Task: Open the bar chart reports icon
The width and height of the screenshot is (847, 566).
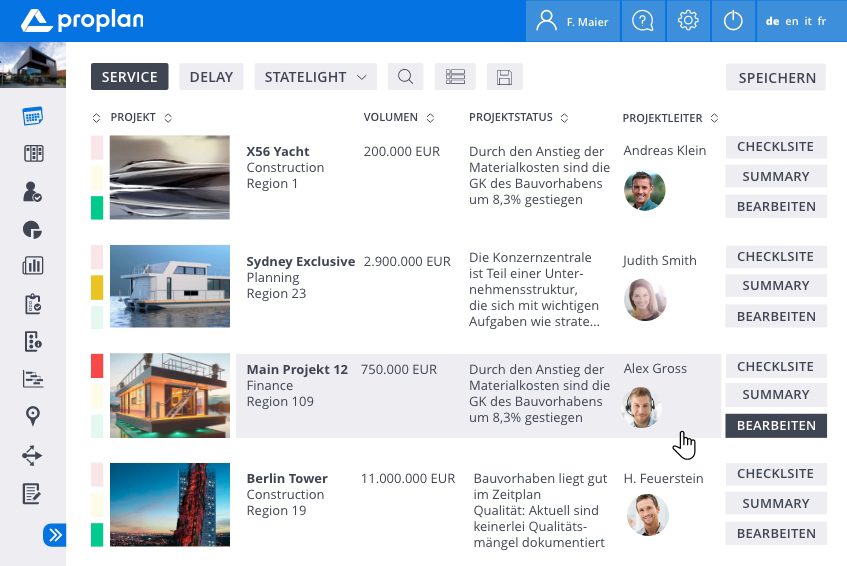Action: tap(32, 266)
